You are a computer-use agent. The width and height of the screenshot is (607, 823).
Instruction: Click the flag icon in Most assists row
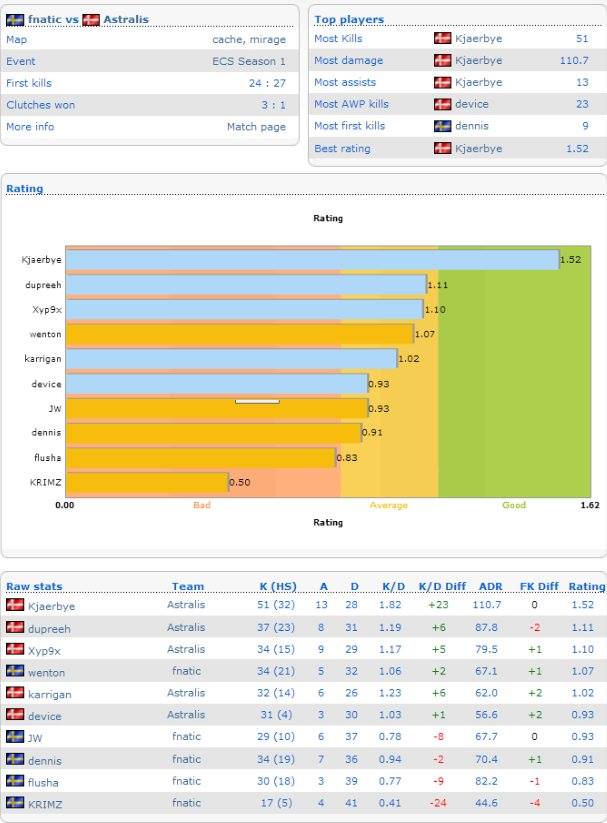443,82
